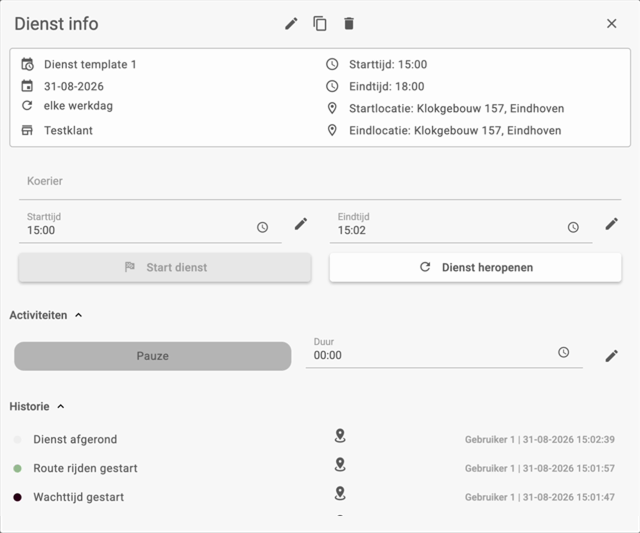
Task: Click the Eindlocatie Klokgebouw 157 text
Action: [x=455, y=130]
